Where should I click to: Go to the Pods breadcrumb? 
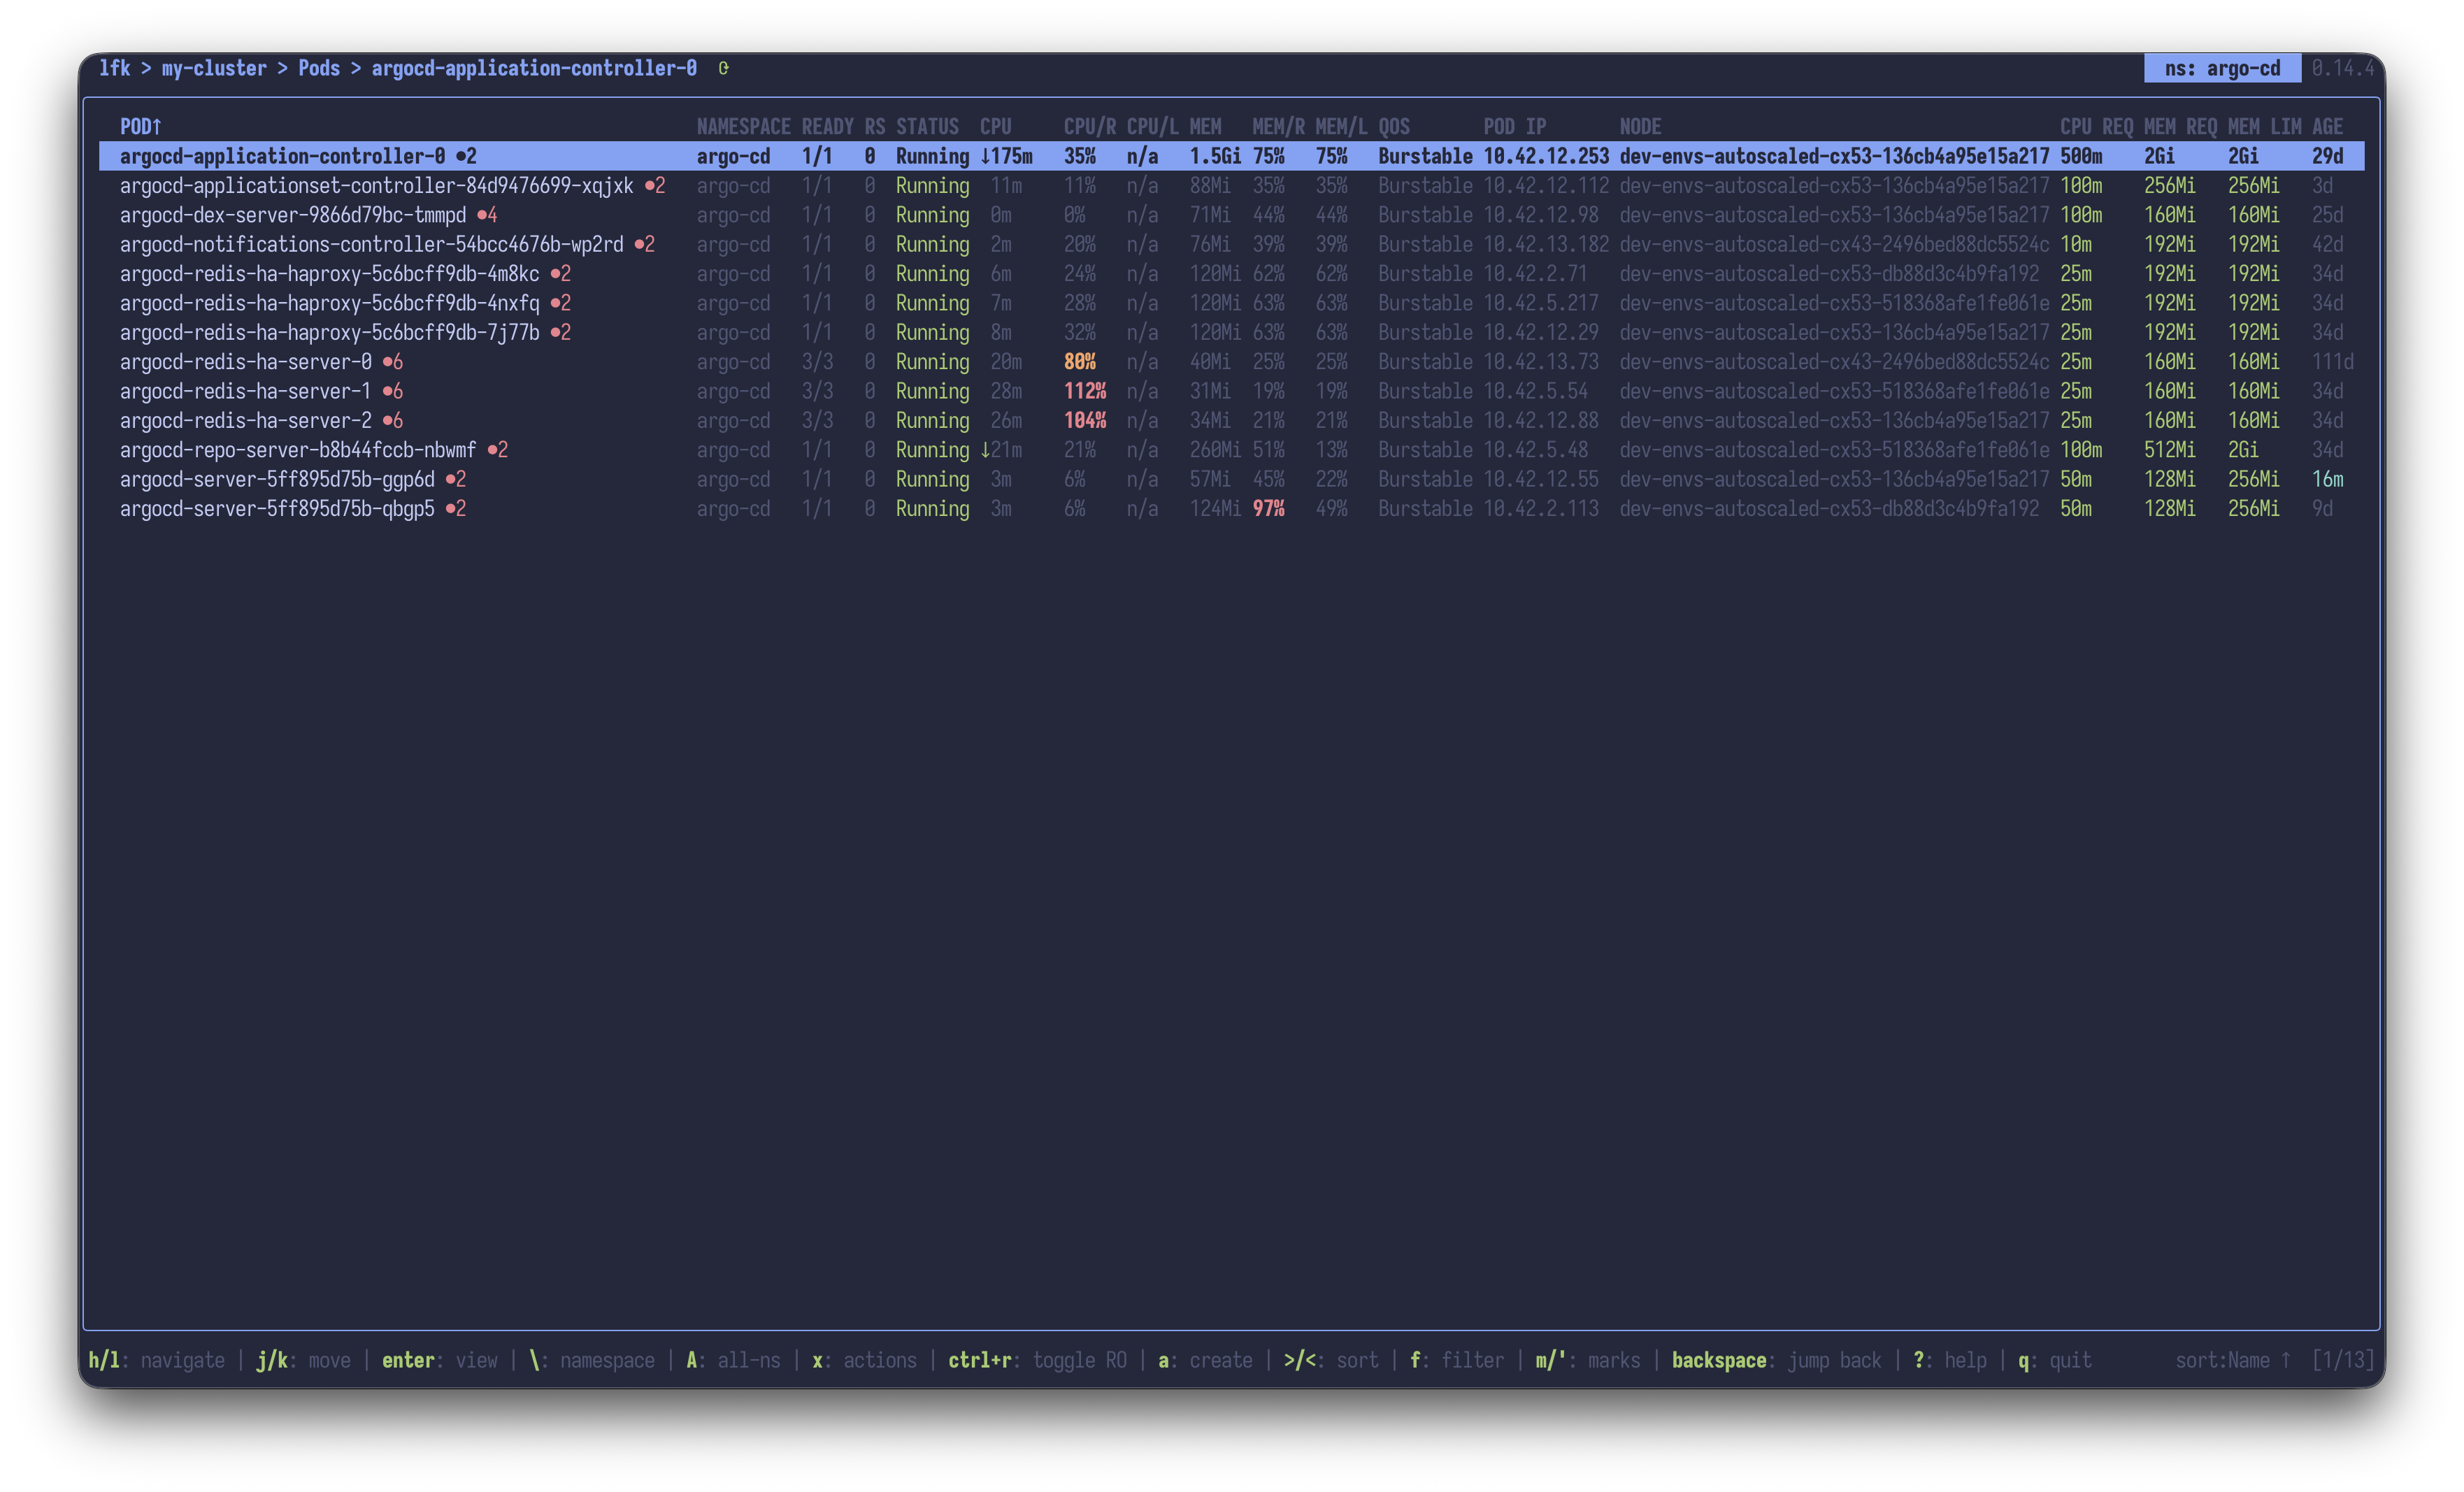pyautogui.click(x=319, y=68)
